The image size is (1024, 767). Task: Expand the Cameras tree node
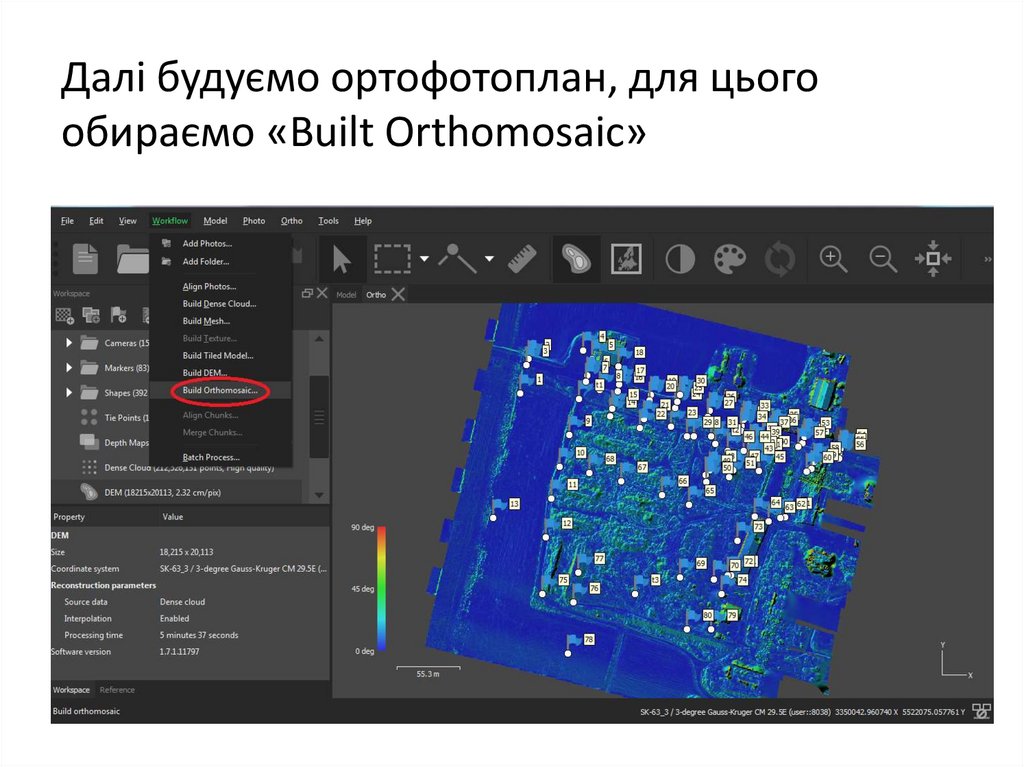(69, 343)
